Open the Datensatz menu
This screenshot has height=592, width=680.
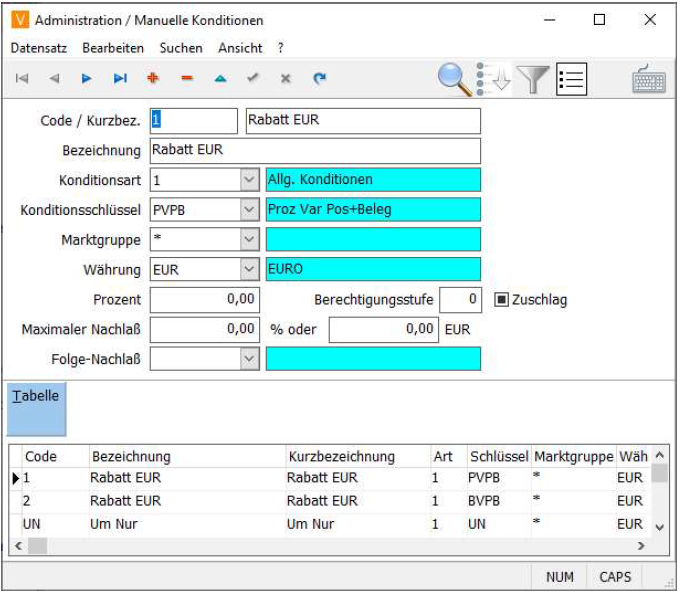[41, 48]
